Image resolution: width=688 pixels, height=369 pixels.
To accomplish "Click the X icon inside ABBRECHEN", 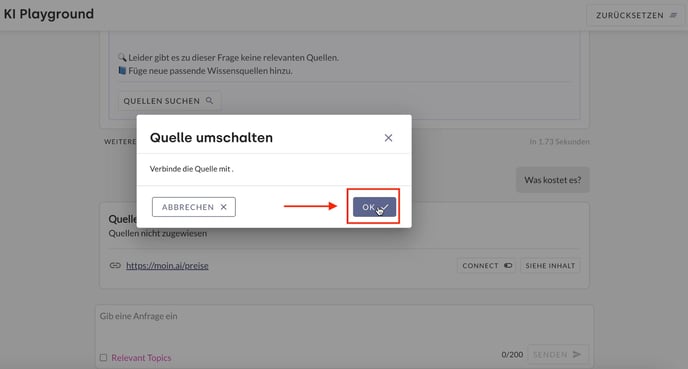I will (x=223, y=207).
